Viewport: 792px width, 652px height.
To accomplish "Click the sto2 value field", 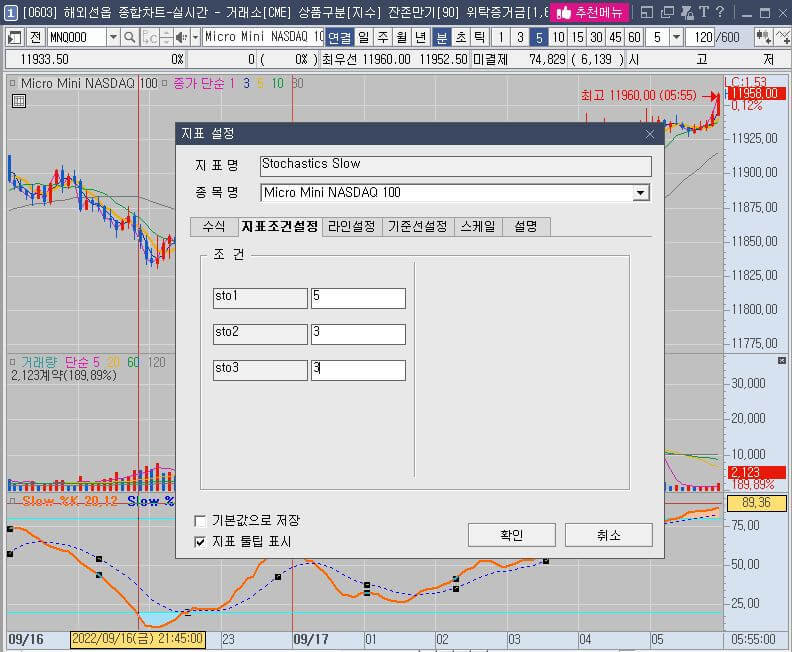I will tap(358, 334).
